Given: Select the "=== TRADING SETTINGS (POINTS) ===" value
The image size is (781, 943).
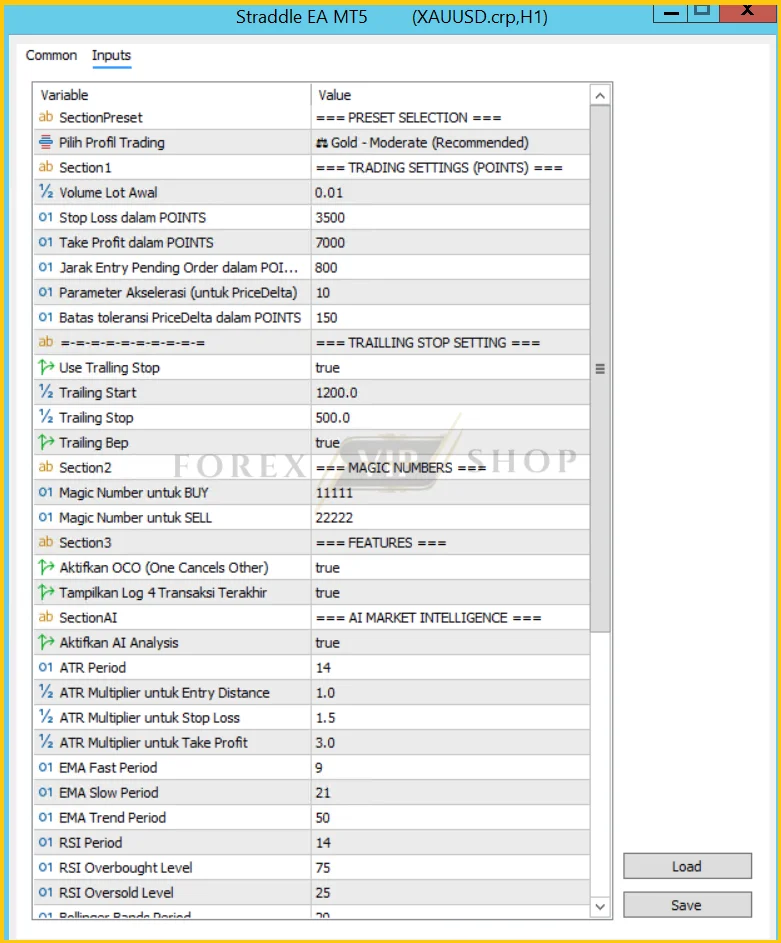Looking at the screenshot, I should tap(439, 167).
